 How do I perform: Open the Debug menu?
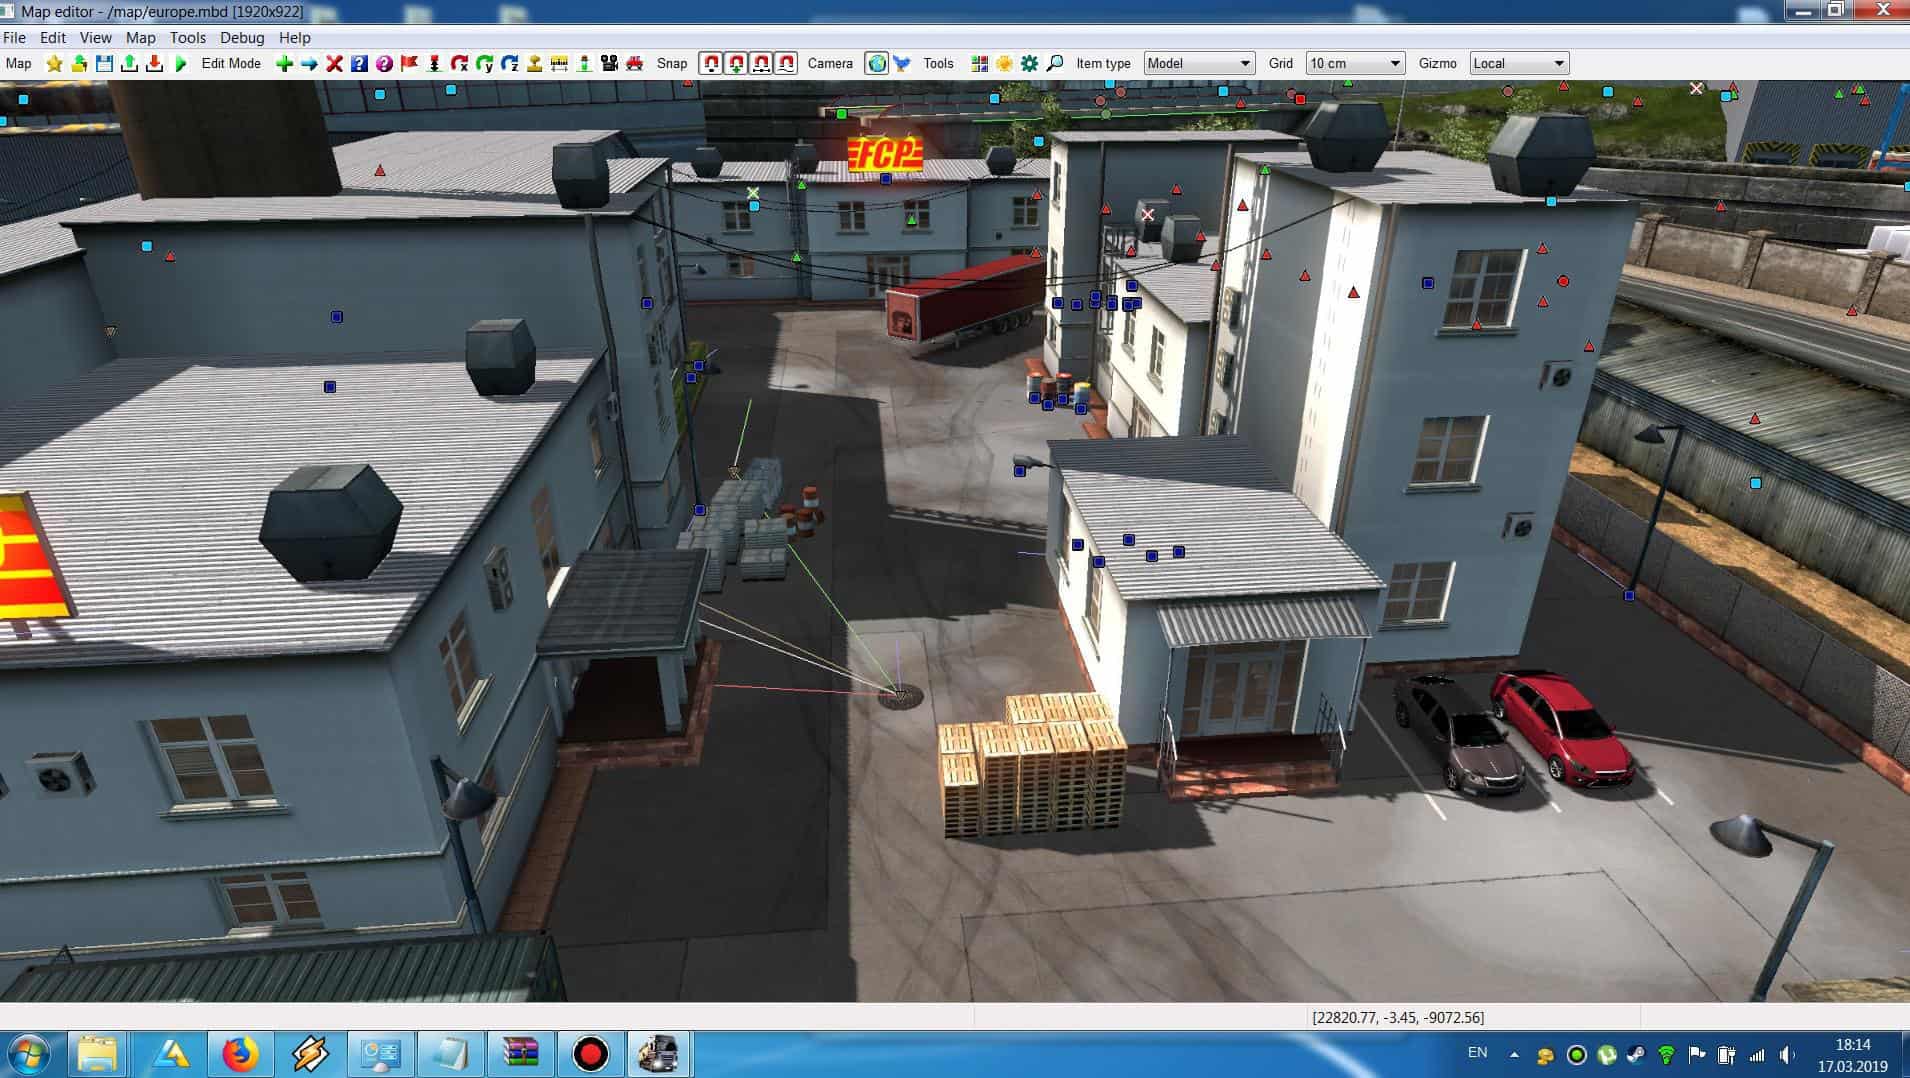(x=242, y=38)
